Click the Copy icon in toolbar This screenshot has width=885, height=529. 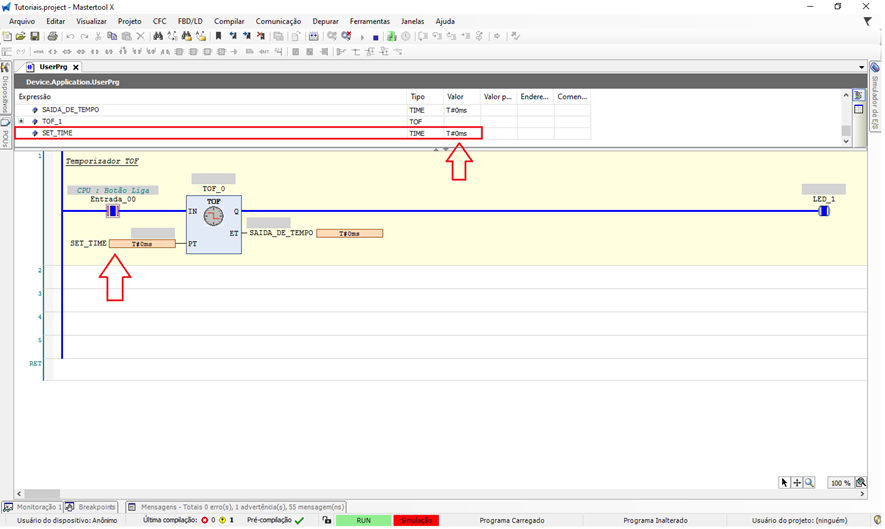tap(112, 36)
